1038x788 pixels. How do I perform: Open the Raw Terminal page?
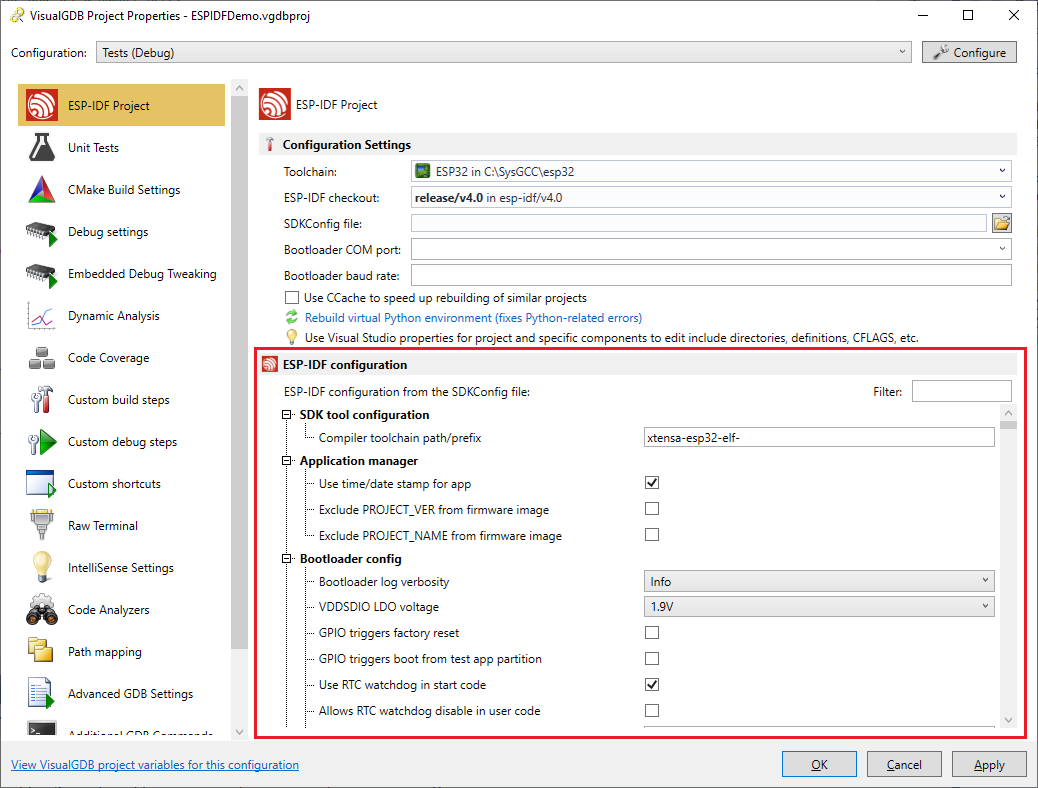[122, 525]
